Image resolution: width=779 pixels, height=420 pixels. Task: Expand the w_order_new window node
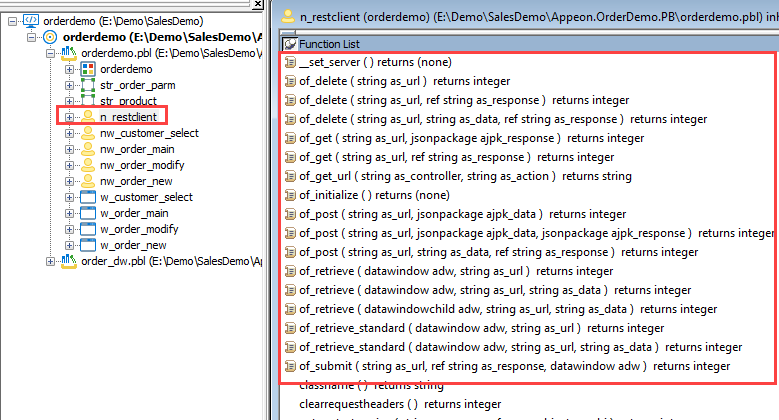(70, 245)
